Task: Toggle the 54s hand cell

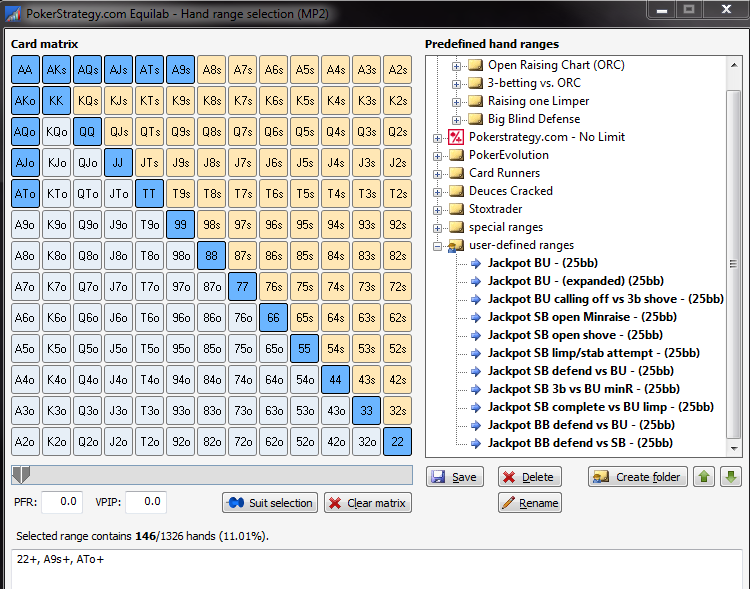Action: (x=335, y=349)
